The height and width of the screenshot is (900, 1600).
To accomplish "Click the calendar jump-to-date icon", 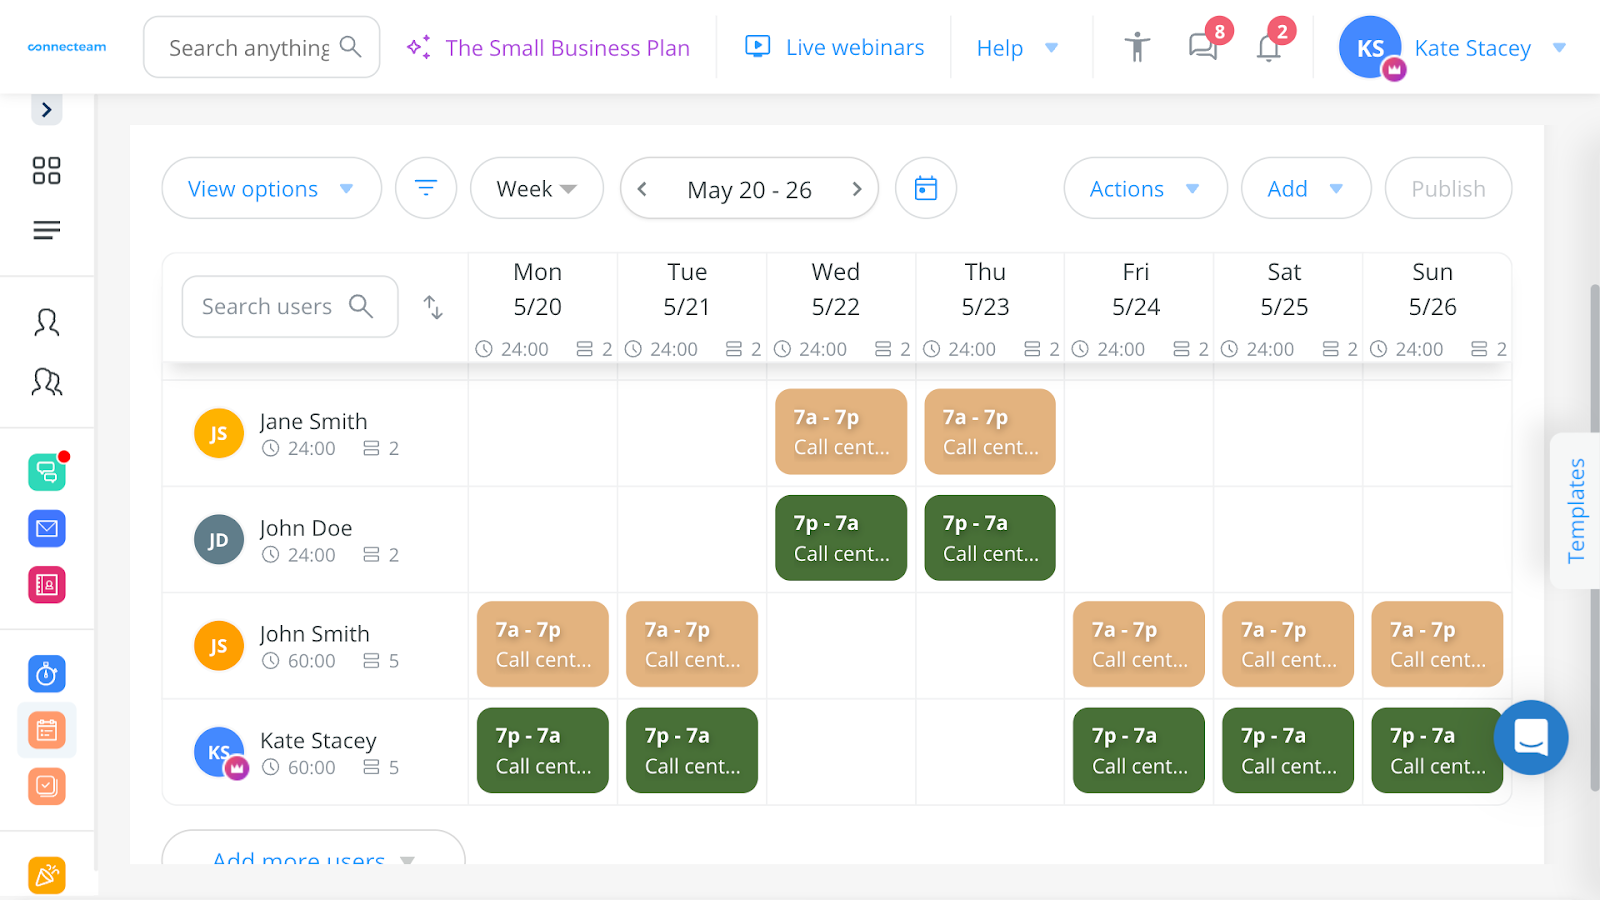I will pyautogui.click(x=925, y=188).
